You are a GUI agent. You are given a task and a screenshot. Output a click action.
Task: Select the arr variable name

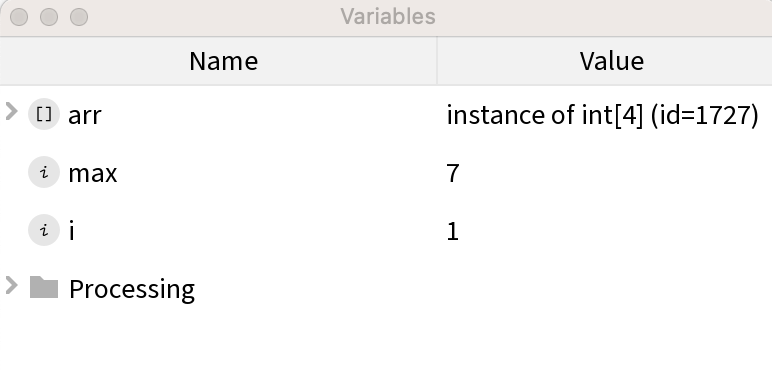[85, 115]
